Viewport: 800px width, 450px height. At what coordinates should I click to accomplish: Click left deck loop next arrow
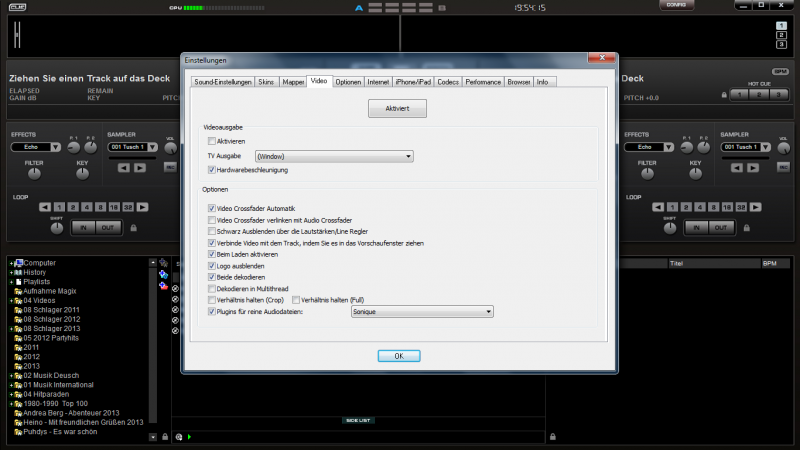click(x=142, y=207)
